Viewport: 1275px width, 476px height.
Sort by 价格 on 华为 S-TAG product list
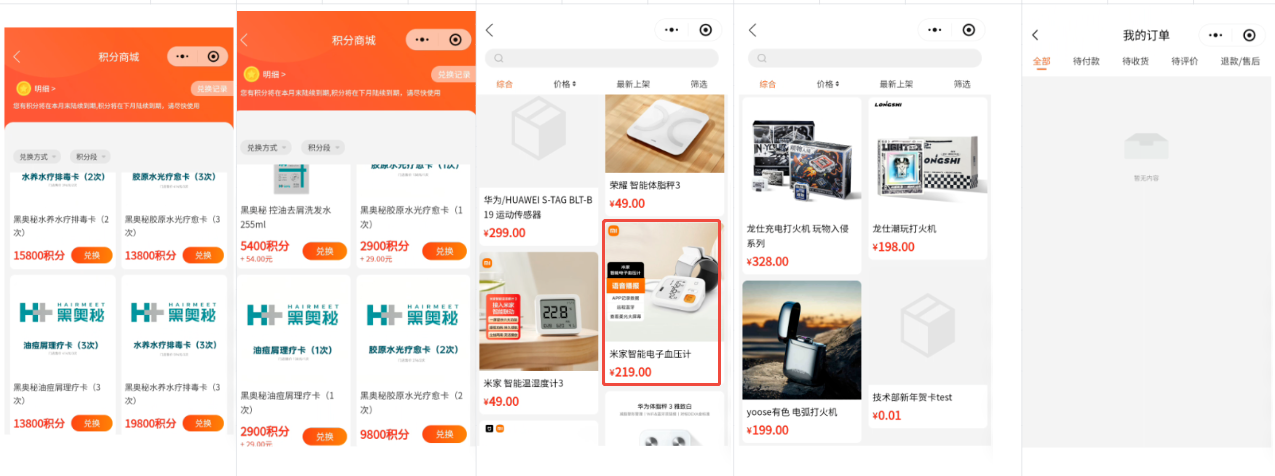coord(565,84)
